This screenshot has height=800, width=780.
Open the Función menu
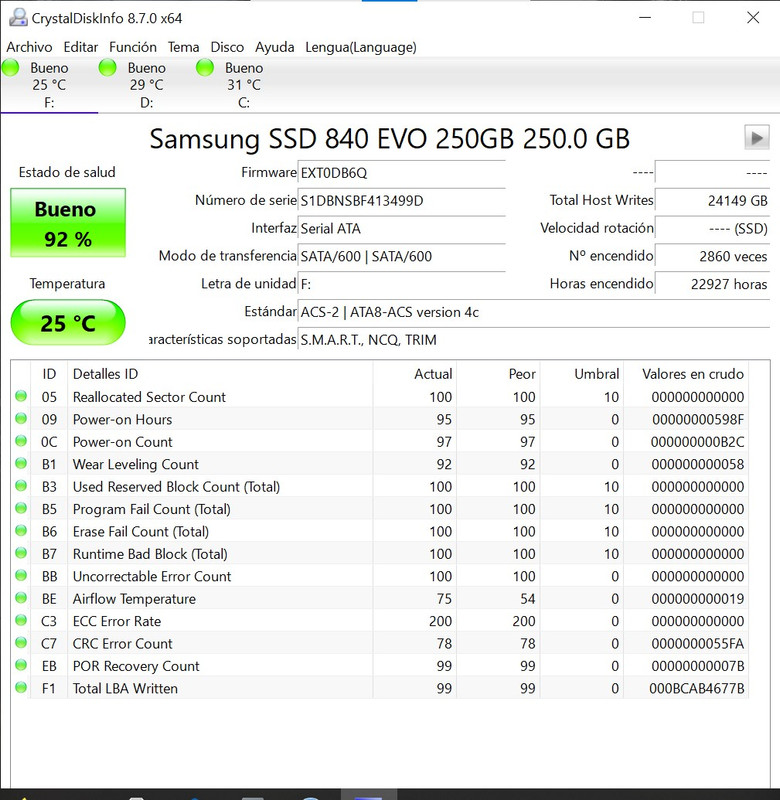[x=133, y=47]
